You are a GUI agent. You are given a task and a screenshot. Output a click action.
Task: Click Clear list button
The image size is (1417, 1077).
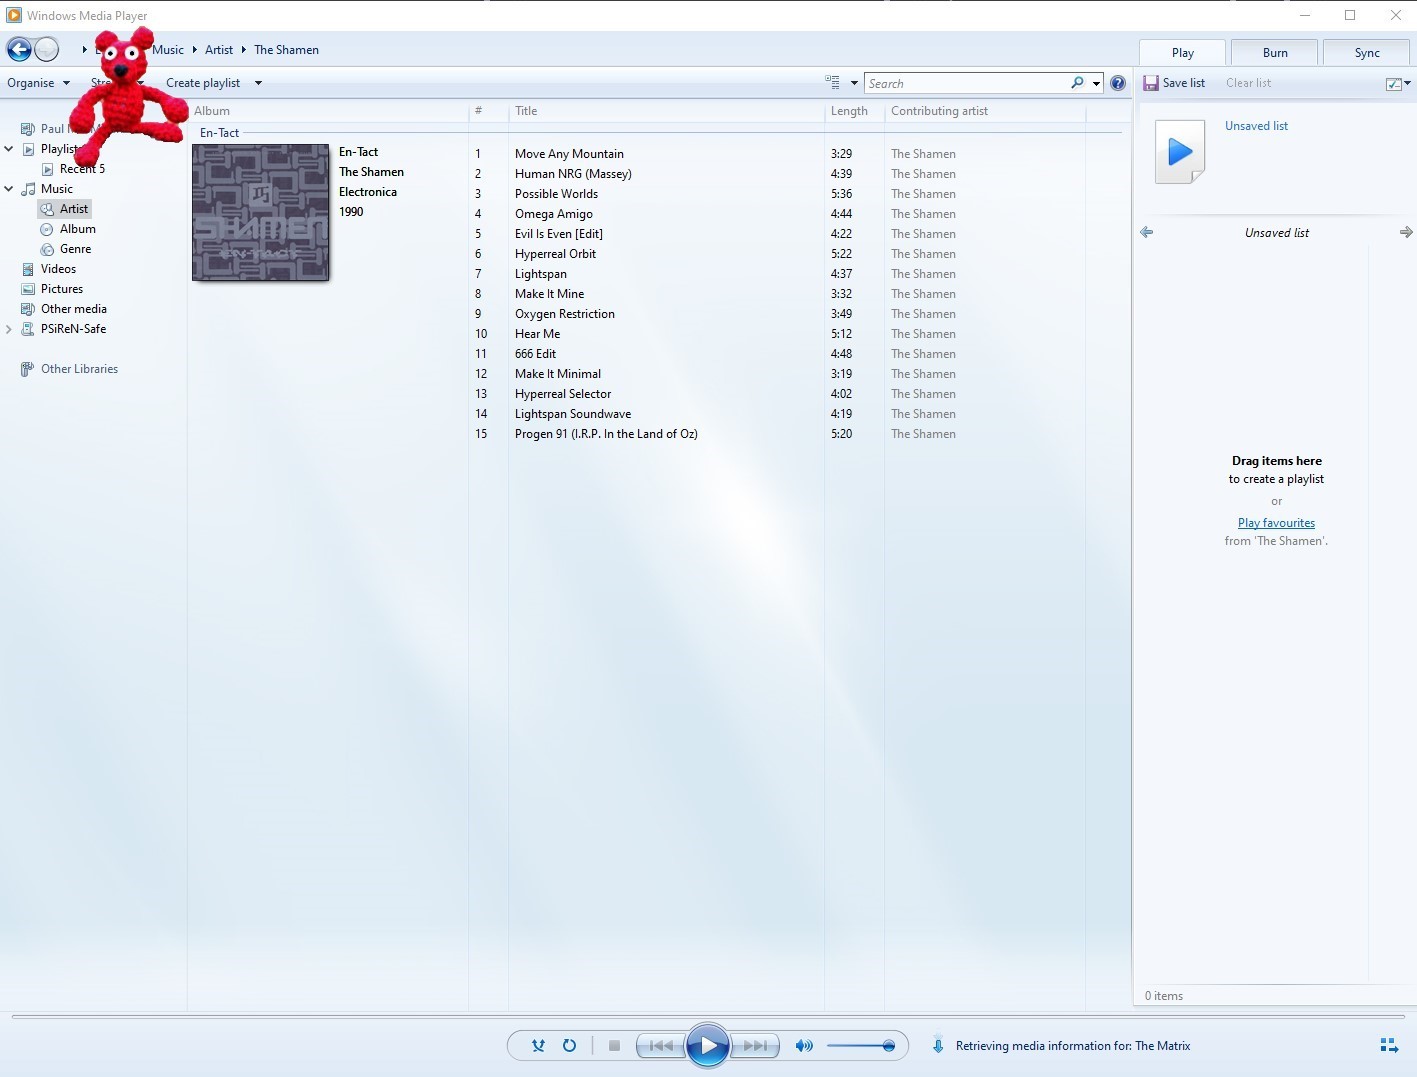pos(1248,83)
